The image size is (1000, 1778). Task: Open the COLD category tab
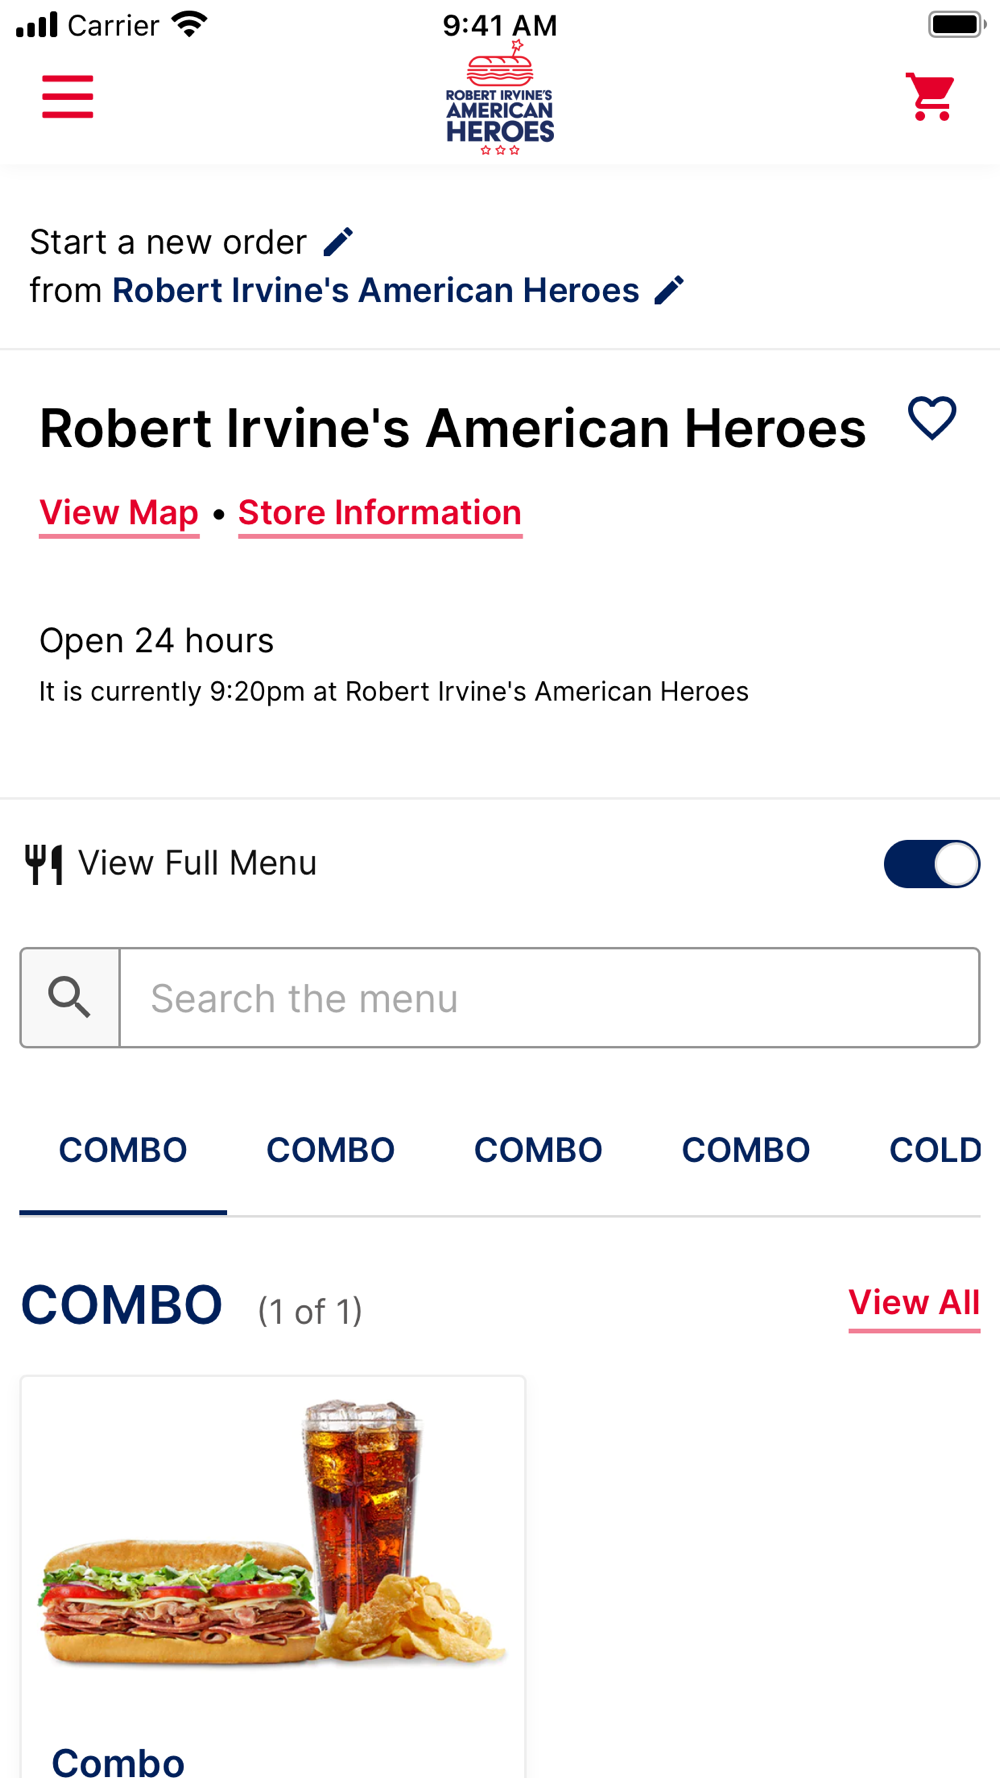[x=935, y=1151]
